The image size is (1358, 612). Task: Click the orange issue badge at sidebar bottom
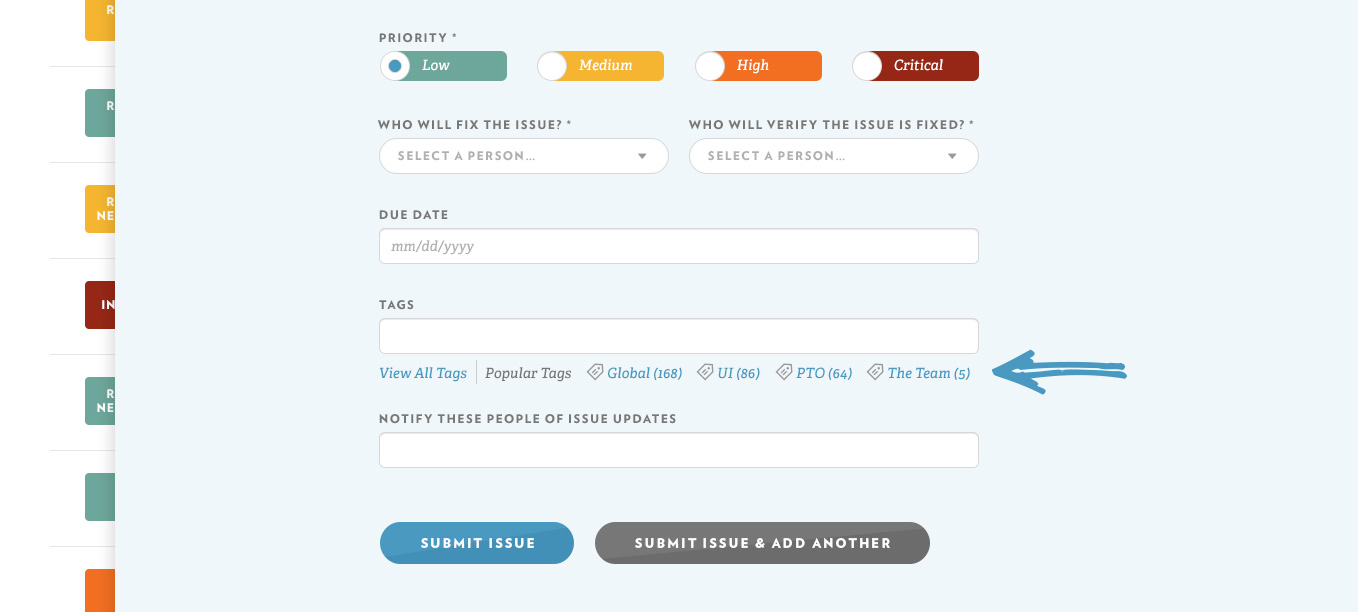98,591
